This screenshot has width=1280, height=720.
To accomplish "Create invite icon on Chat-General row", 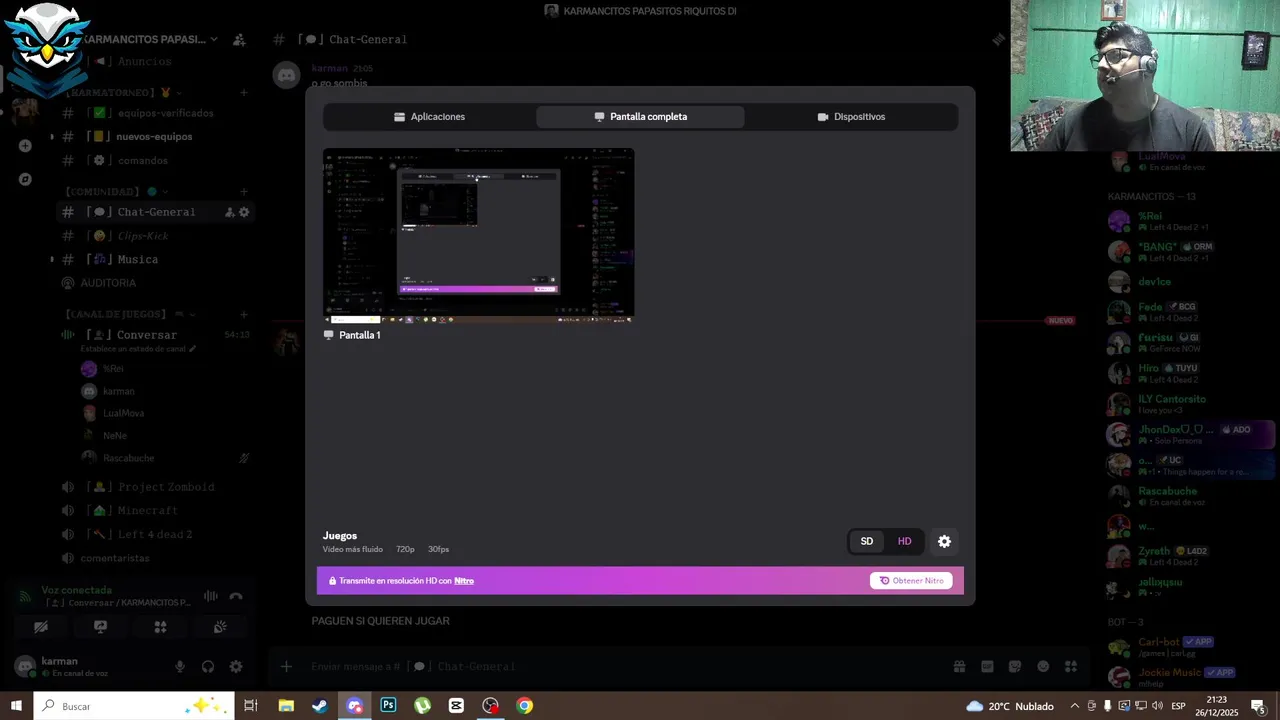I will (229, 212).
